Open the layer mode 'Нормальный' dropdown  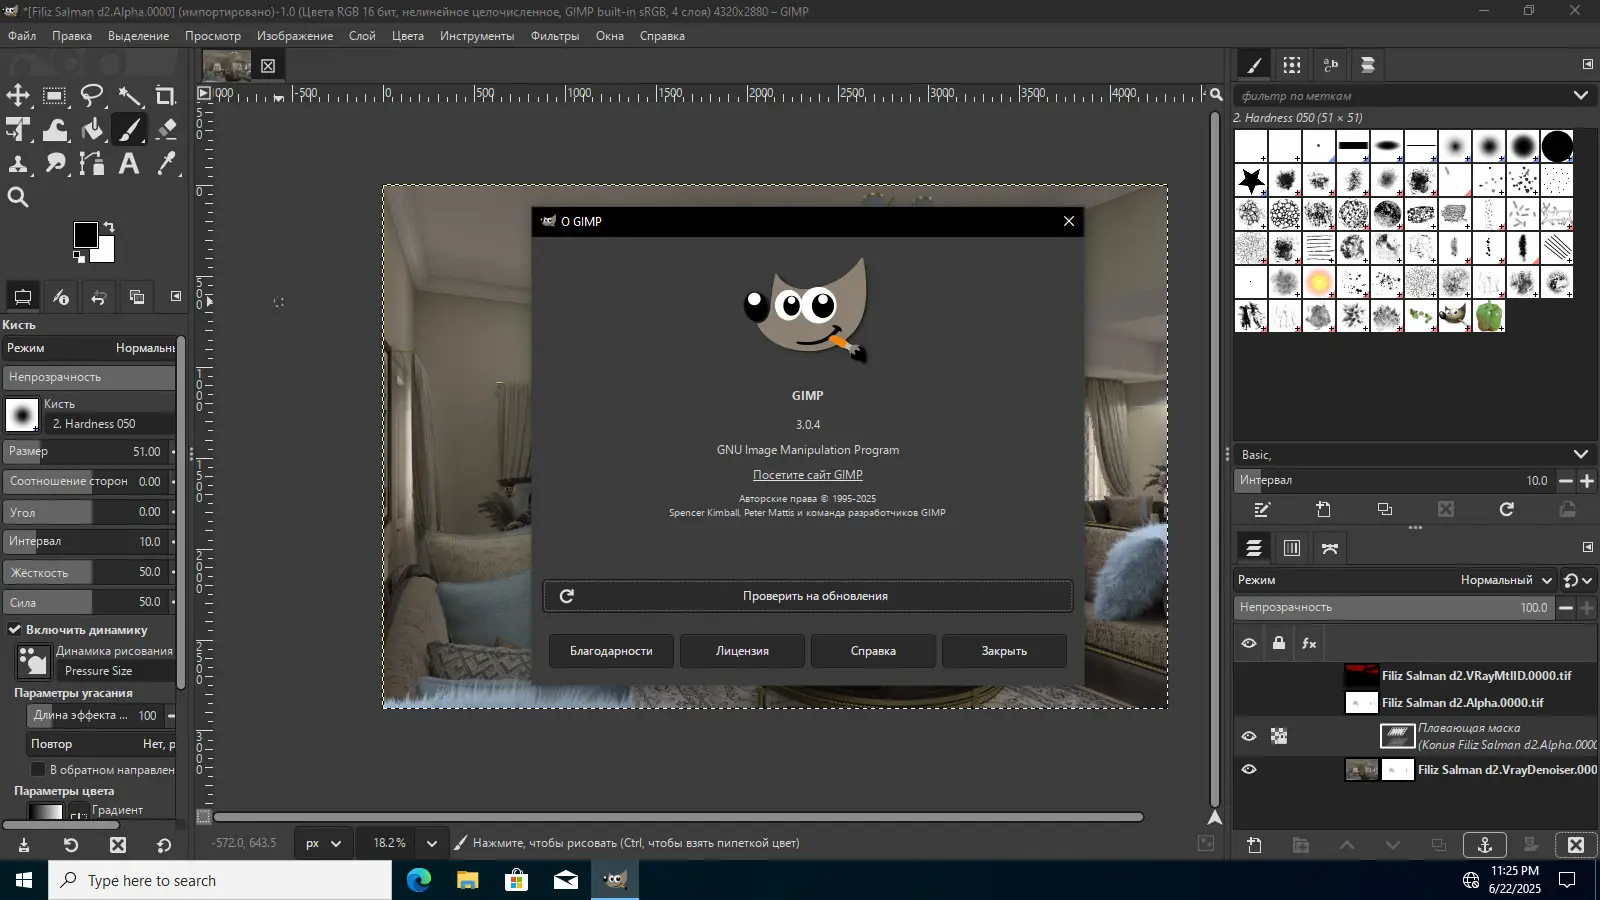point(1395,580)
